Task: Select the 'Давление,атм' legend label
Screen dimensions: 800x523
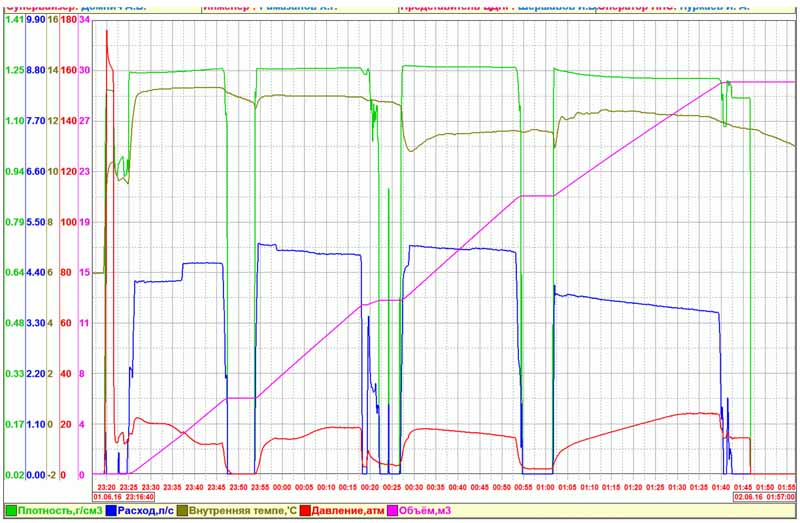Action: pos(348,511)
